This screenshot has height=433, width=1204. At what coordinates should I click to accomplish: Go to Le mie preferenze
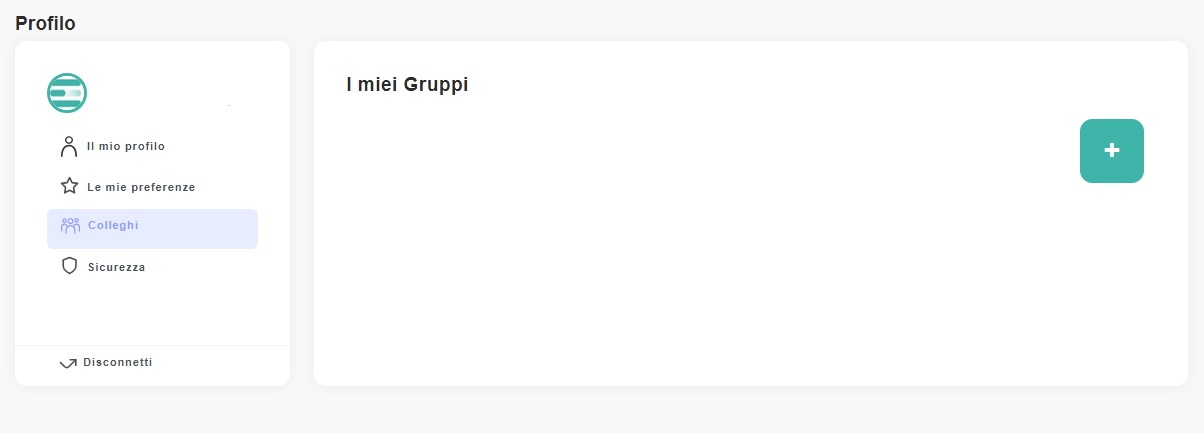(x=140, y=187)
